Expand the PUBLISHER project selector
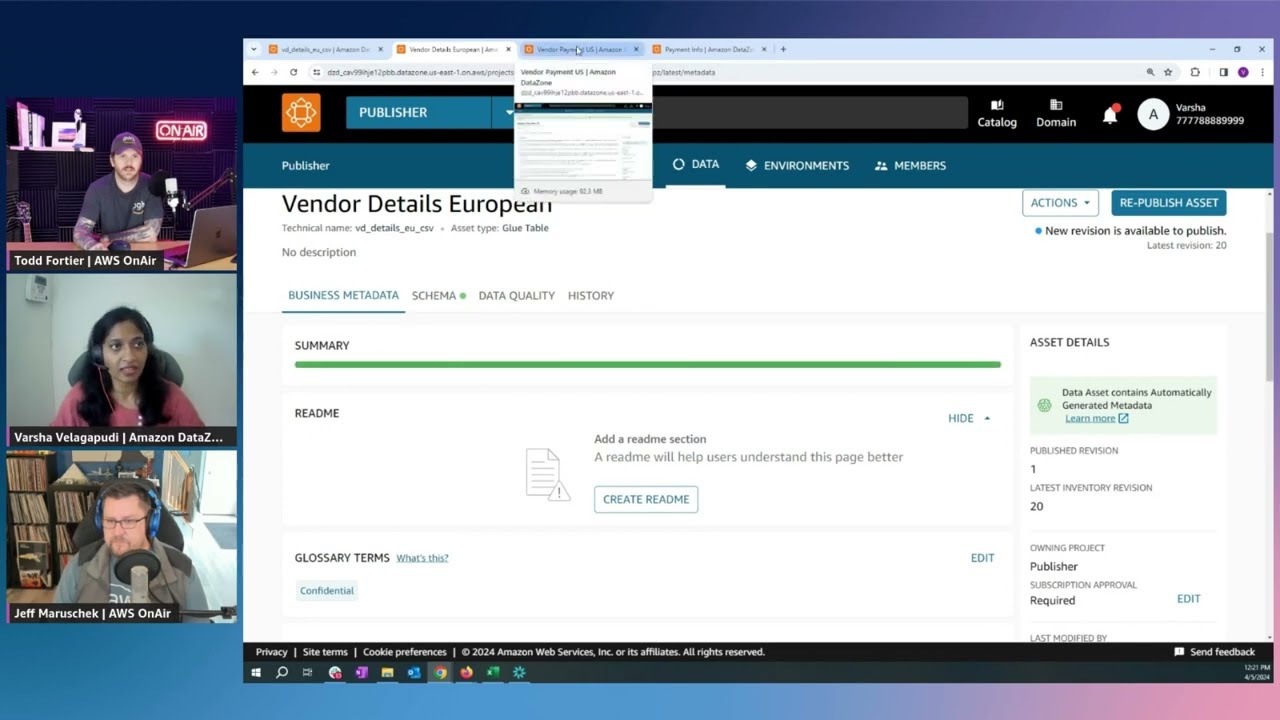 [509, 112]
